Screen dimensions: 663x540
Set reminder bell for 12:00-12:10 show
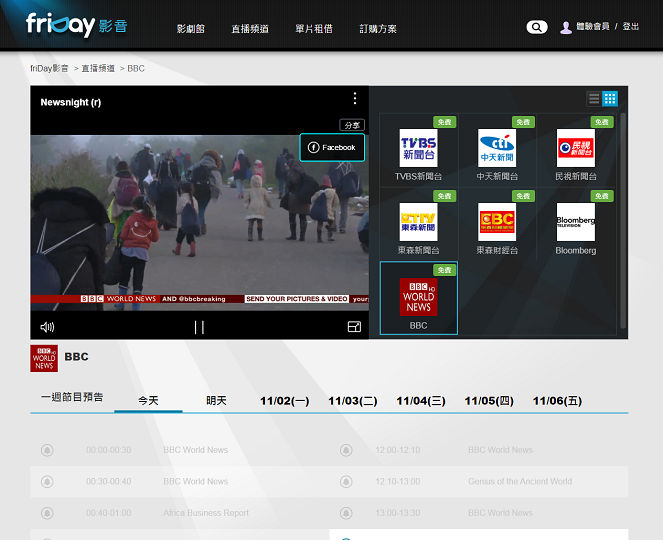click(x=346, y=450)
